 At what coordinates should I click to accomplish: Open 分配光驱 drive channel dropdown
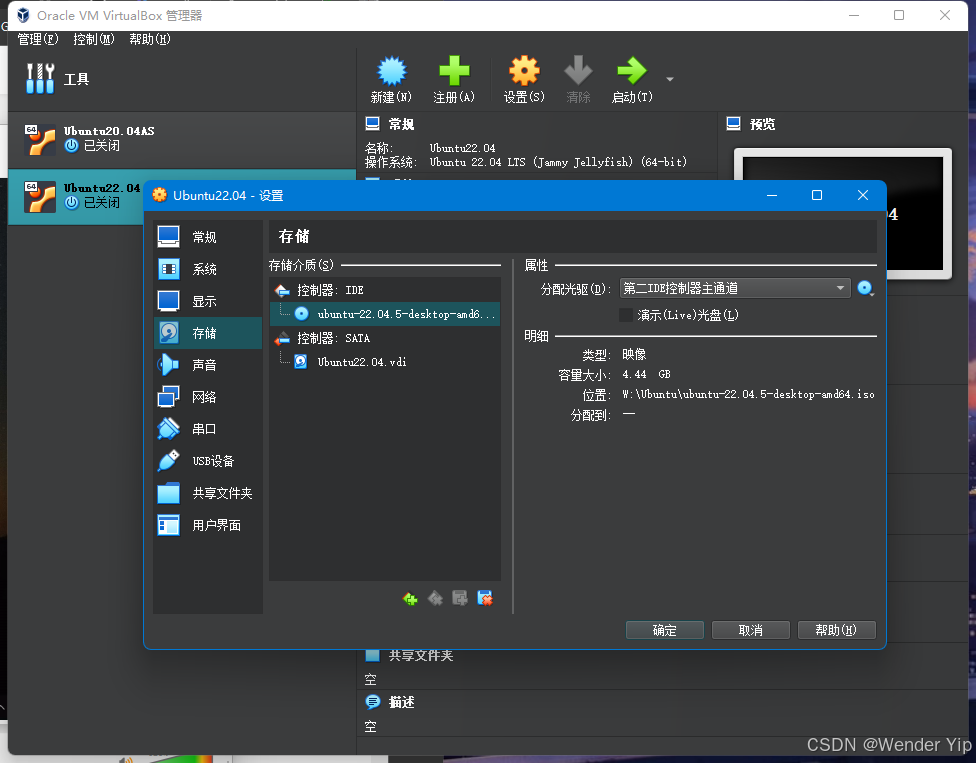pyautogui.click(x=735, y=288)
